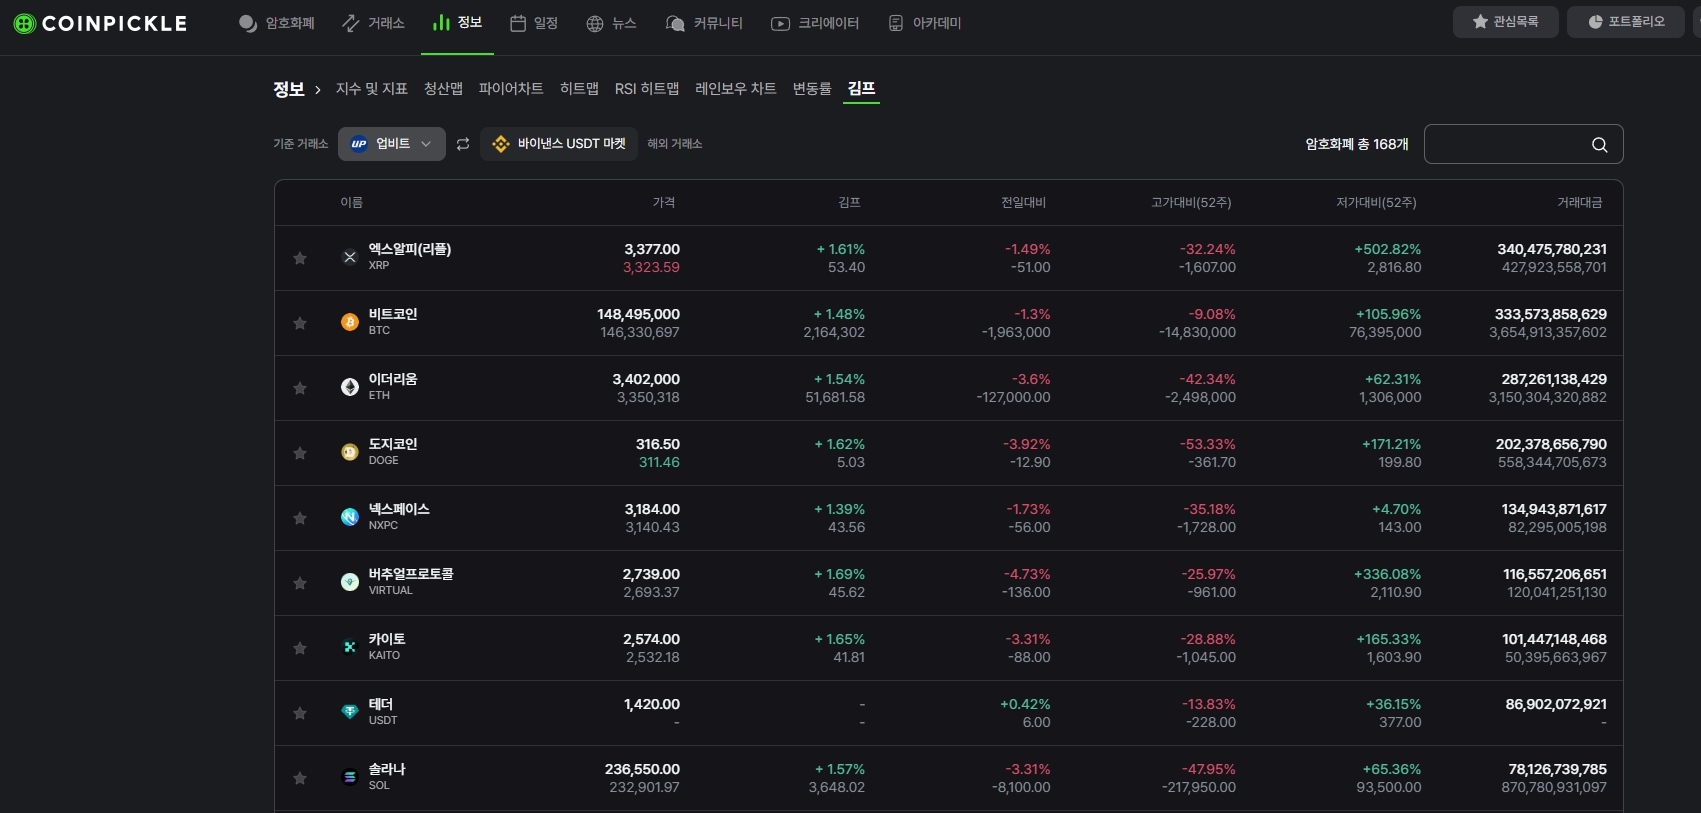1701x813 pixels.
Task: Open the 크리에이터 section
Action: pos(815,23)
